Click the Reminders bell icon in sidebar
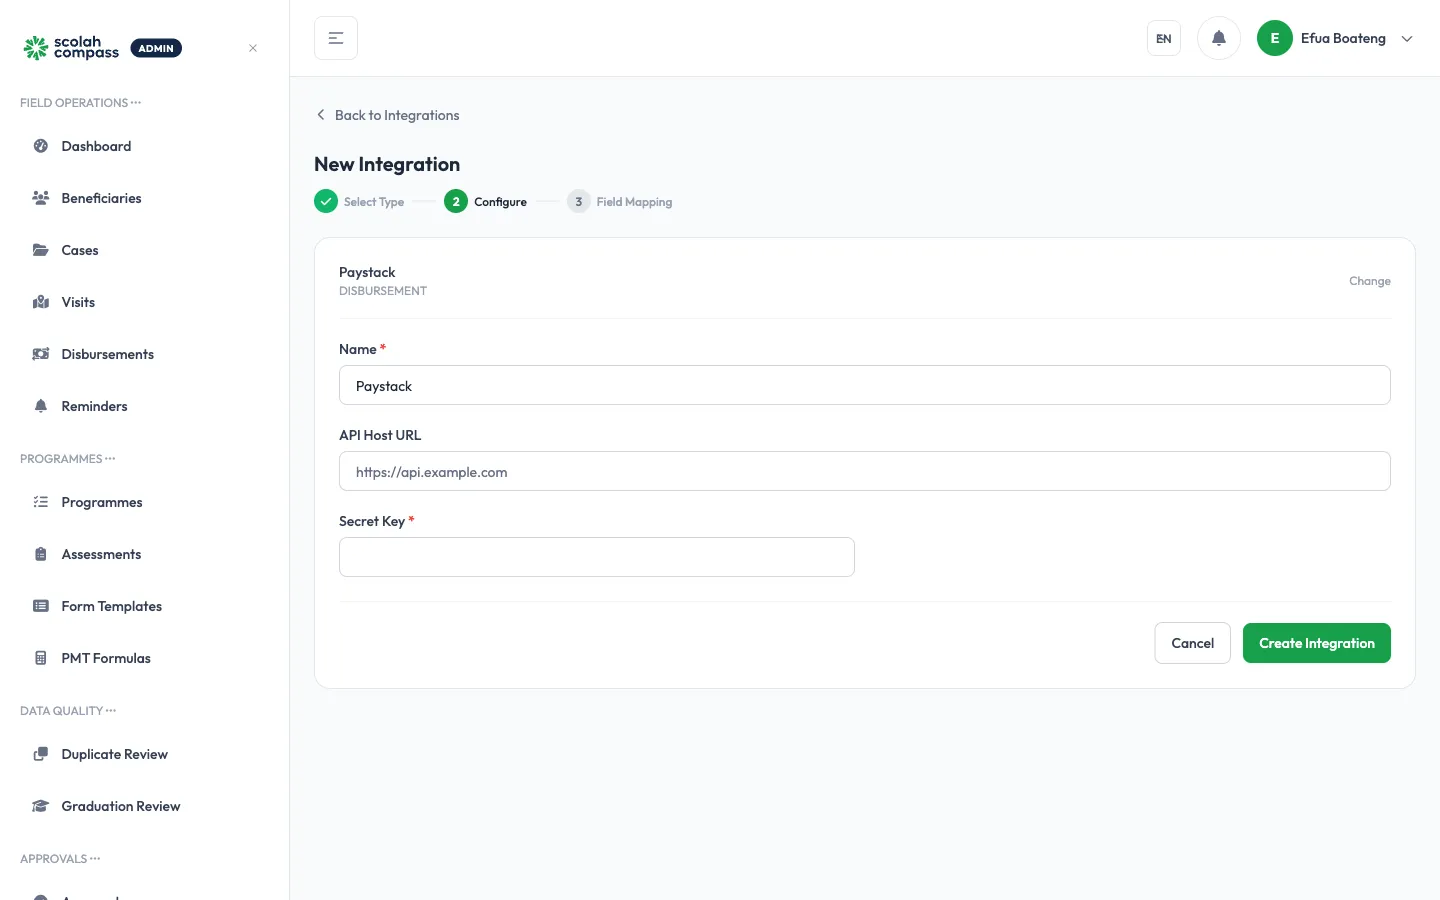The height and width of the screenshot is (900, 1440). coord(41,406)
